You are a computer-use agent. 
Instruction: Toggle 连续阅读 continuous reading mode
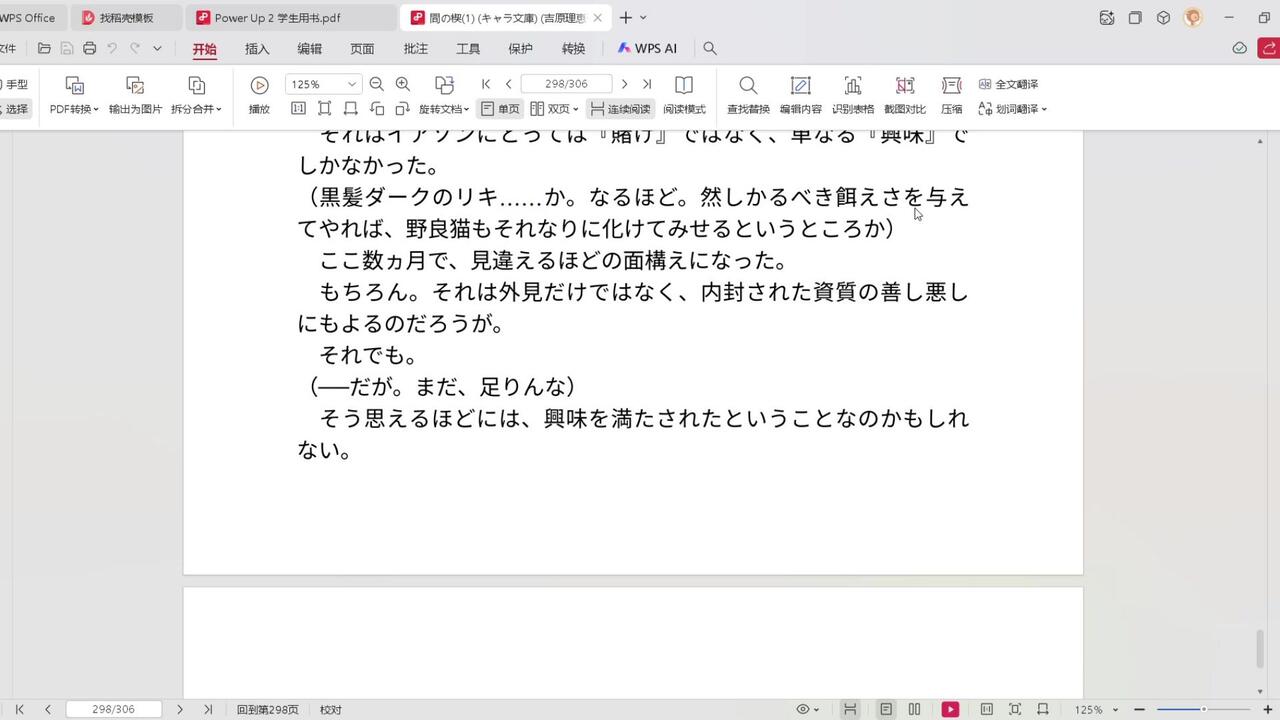click(x=620, y=109)
